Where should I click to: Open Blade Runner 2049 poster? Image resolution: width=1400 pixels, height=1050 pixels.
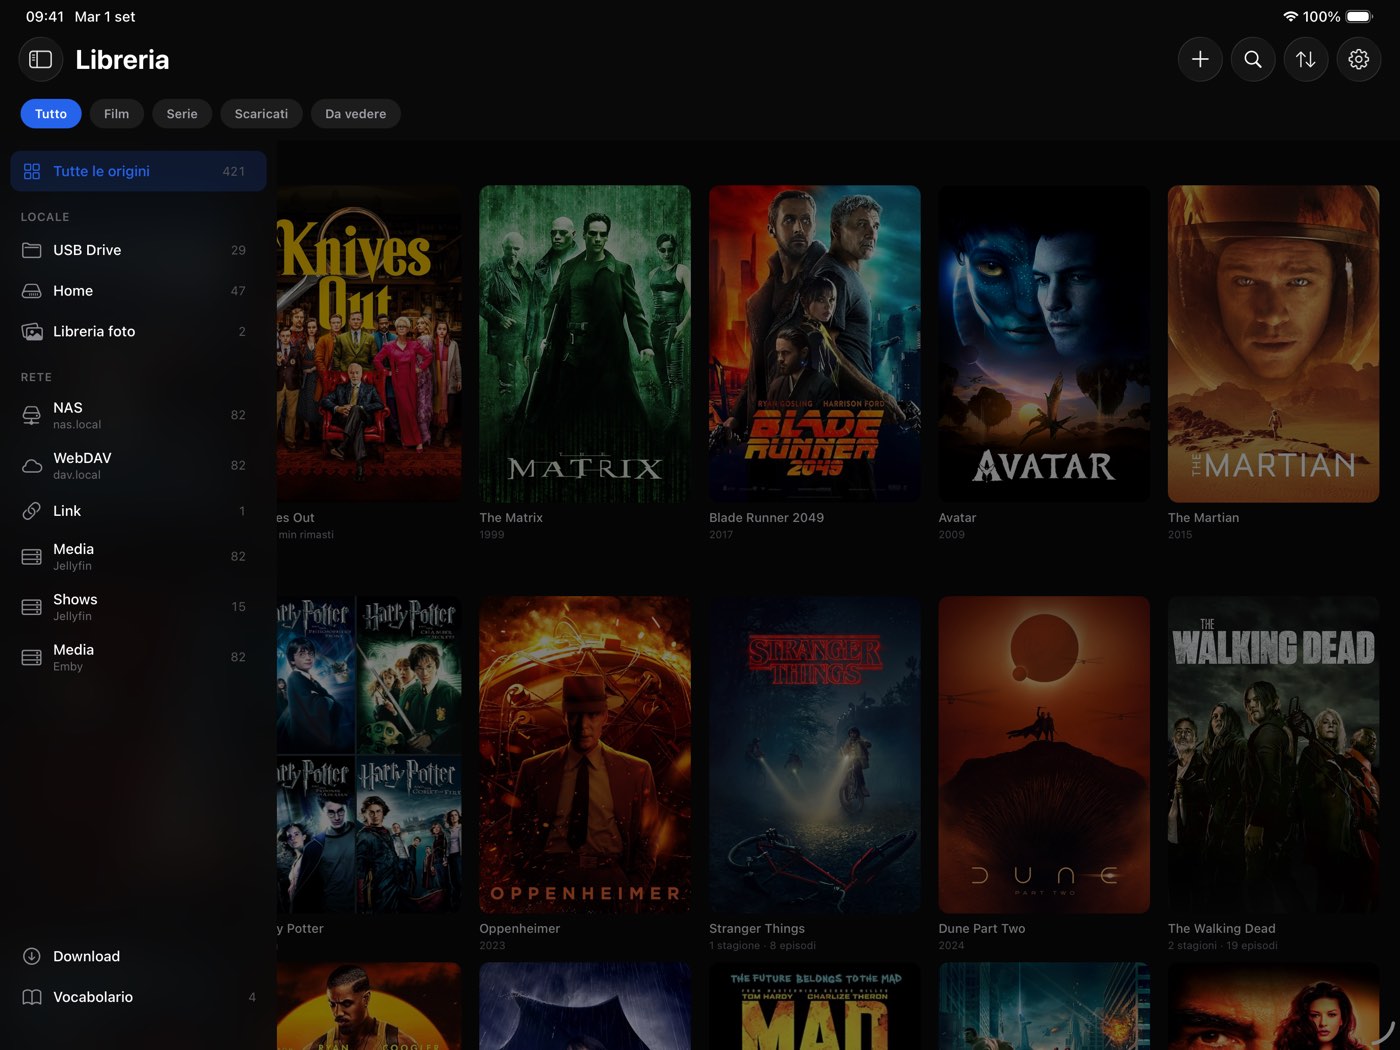click(x=815, y=343)
